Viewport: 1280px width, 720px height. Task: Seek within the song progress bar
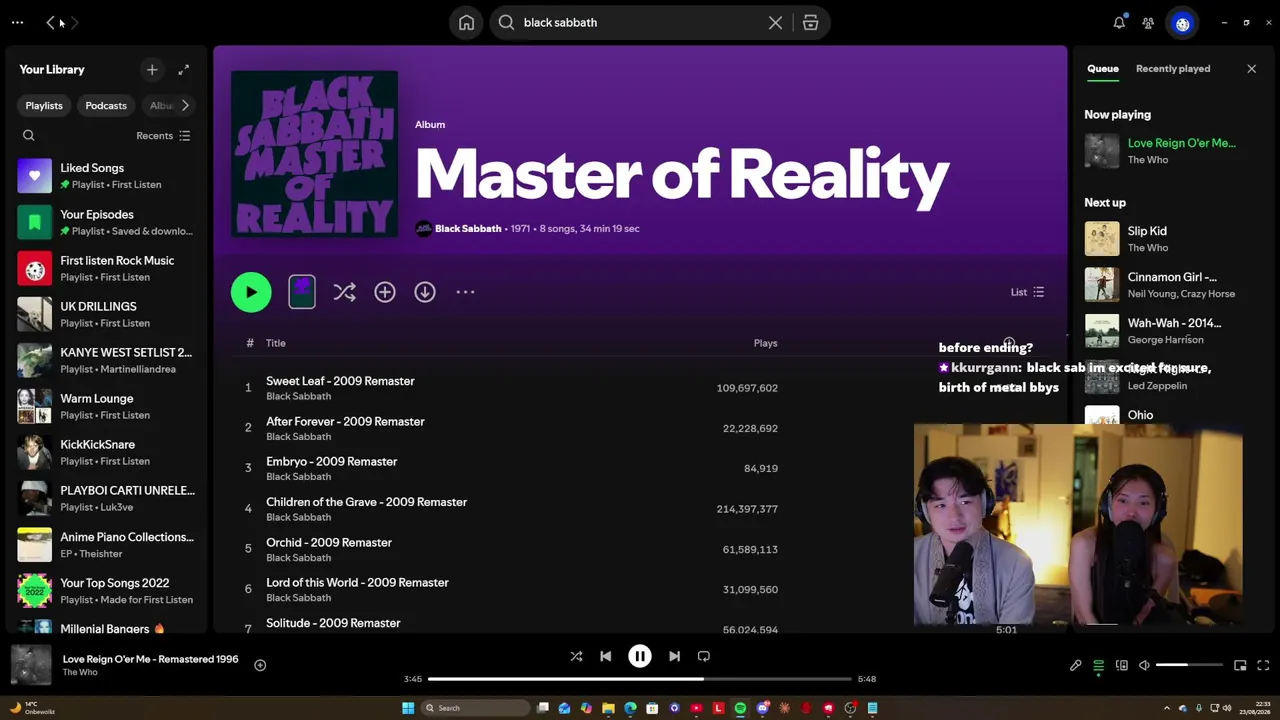click(639, 679)
